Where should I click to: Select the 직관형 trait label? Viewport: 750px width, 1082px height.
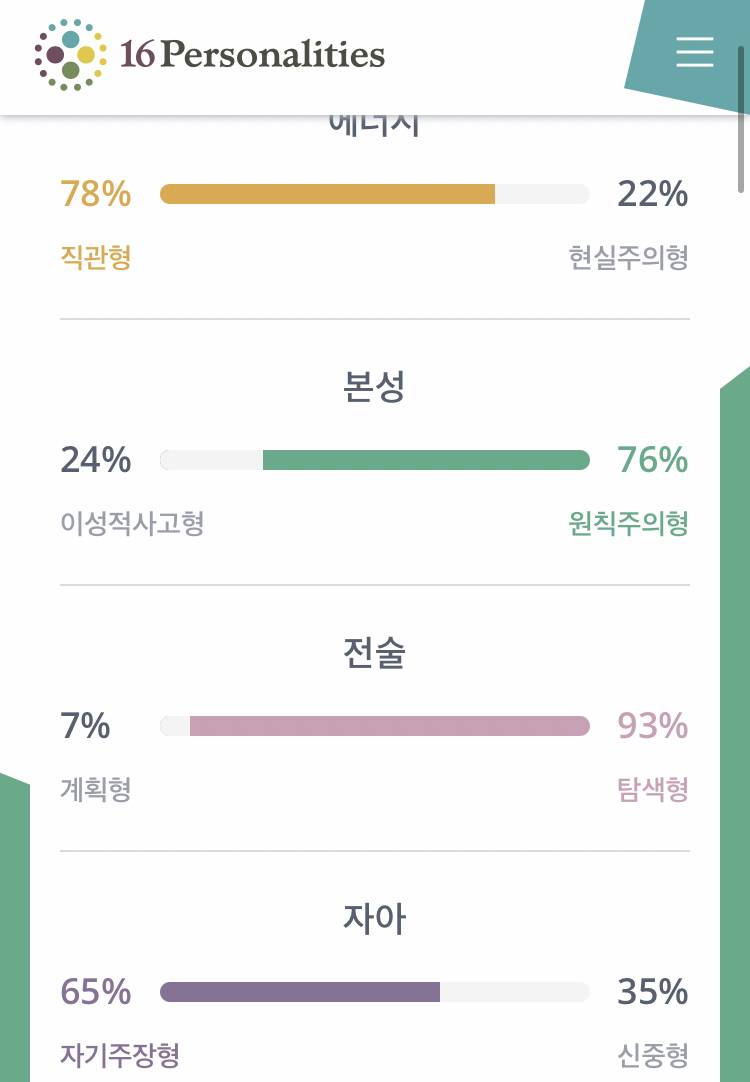[x=94, y=258]
